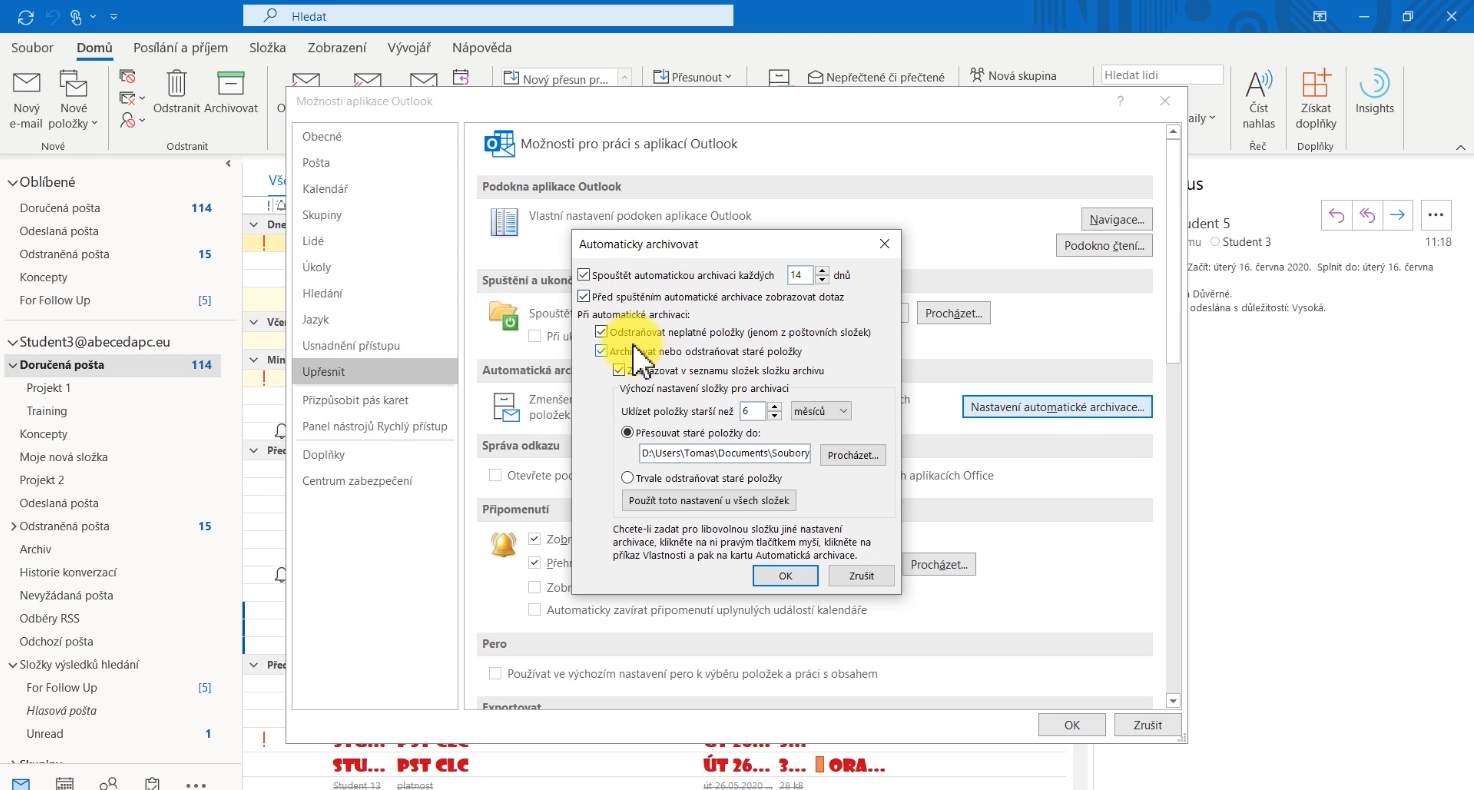The width and height of the screenshot is (1474, 790).
Task: Click the forward arrow icon in reading pane
Action: [1398, 215]
